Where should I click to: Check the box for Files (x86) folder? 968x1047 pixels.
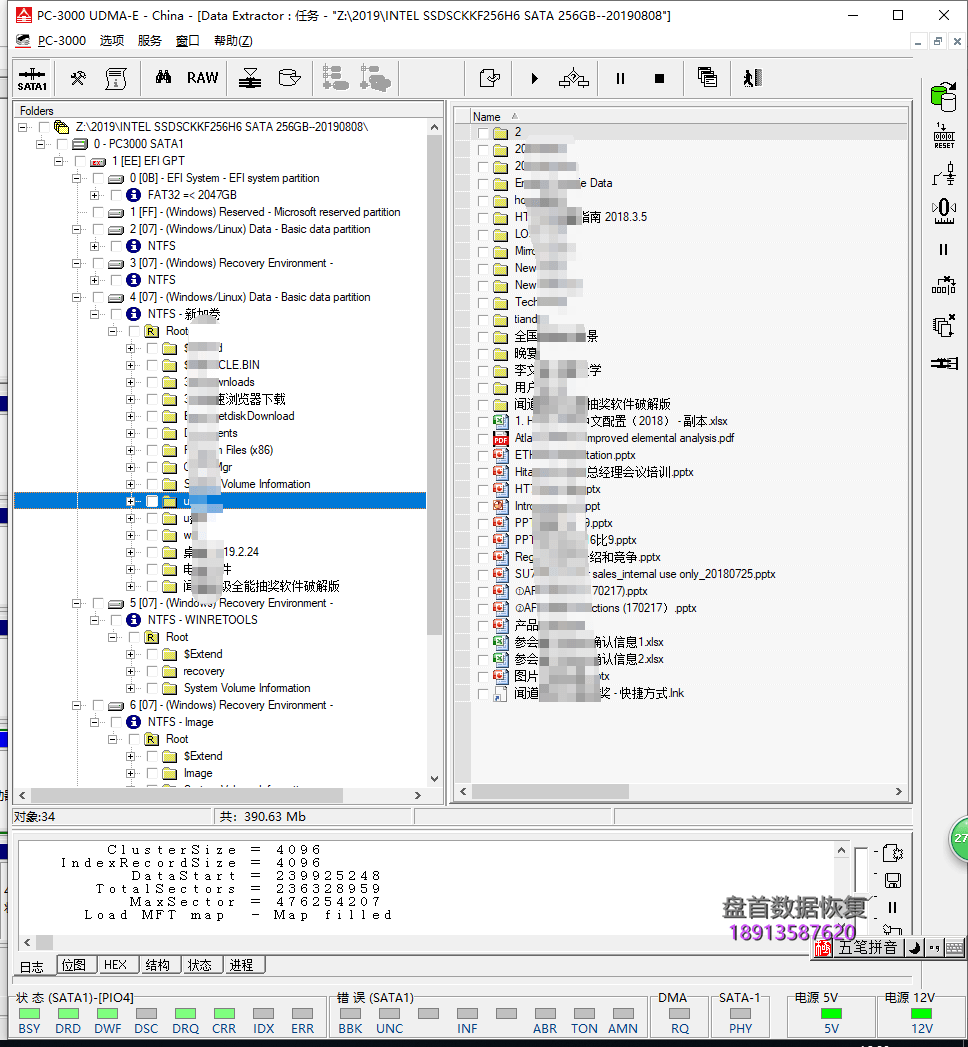pos(152,451)
